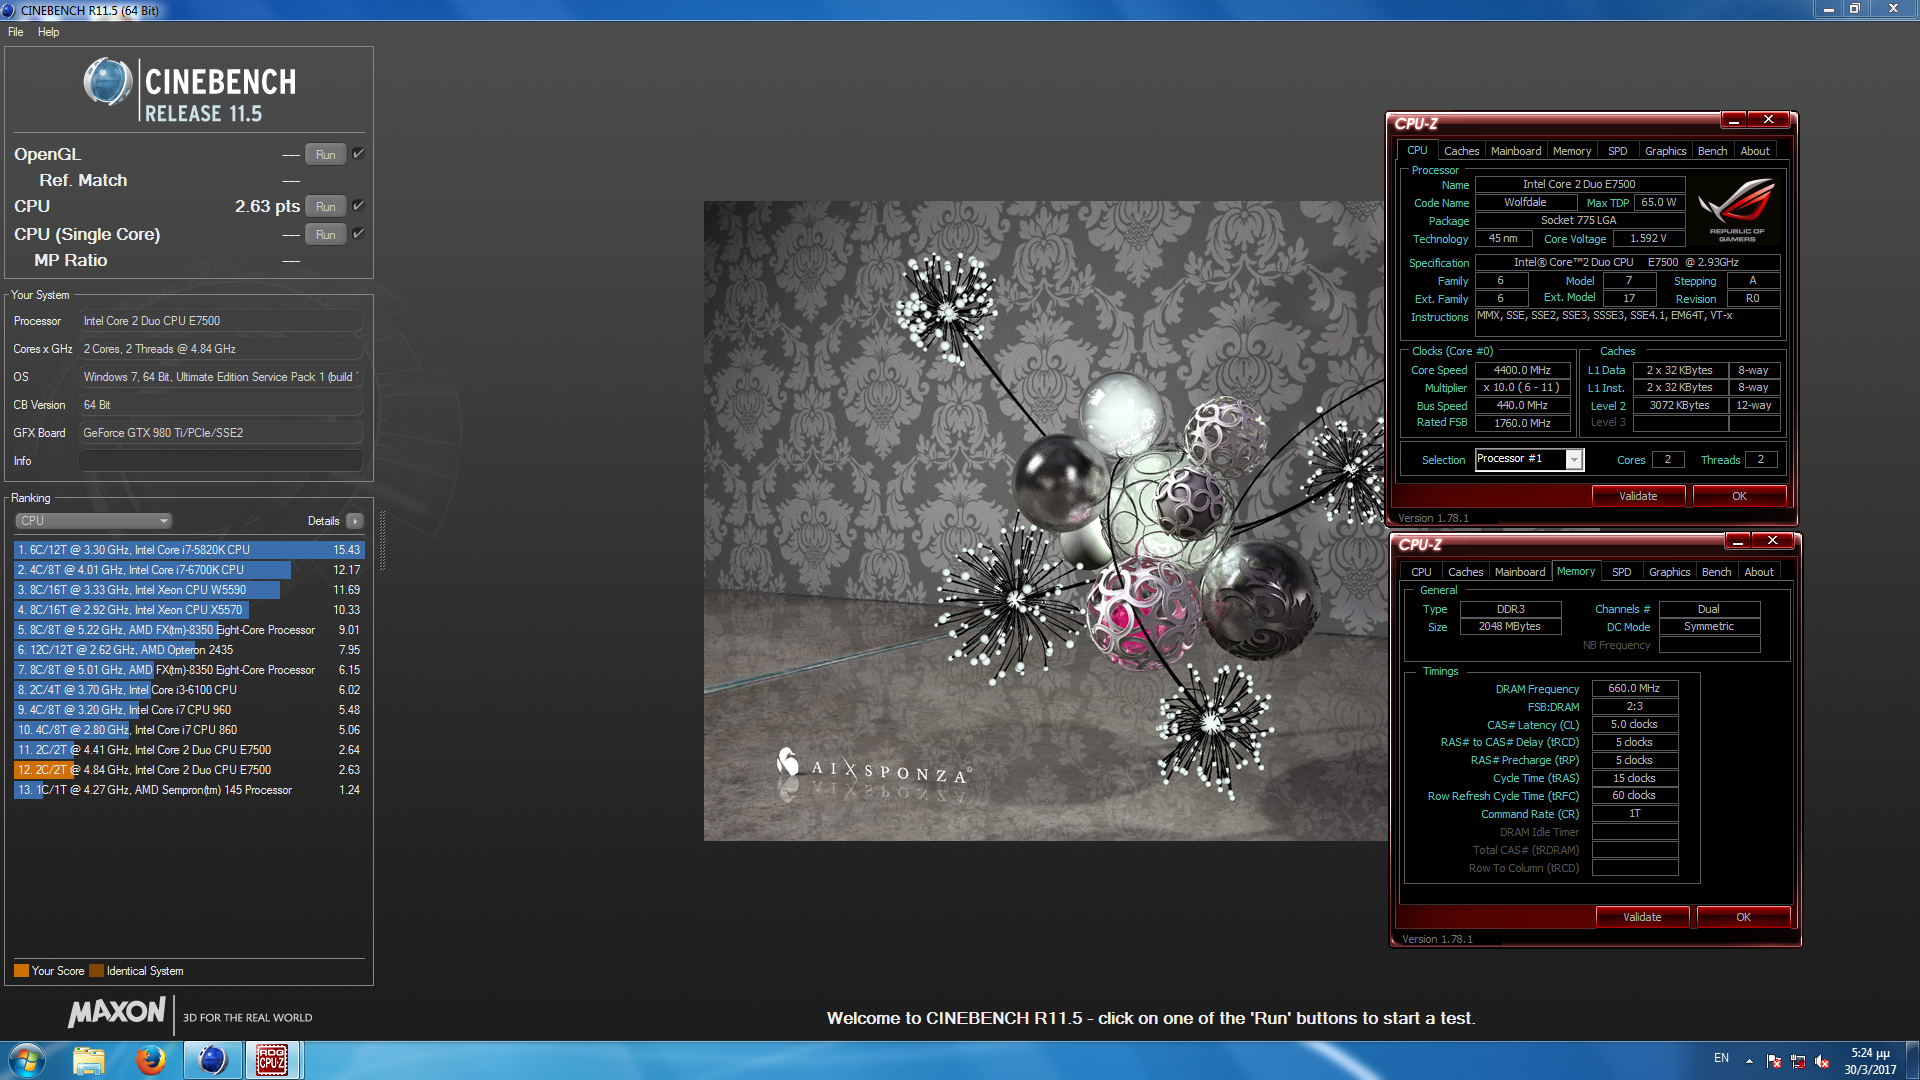Close the upper CPU-Z window

[1768, 120]
